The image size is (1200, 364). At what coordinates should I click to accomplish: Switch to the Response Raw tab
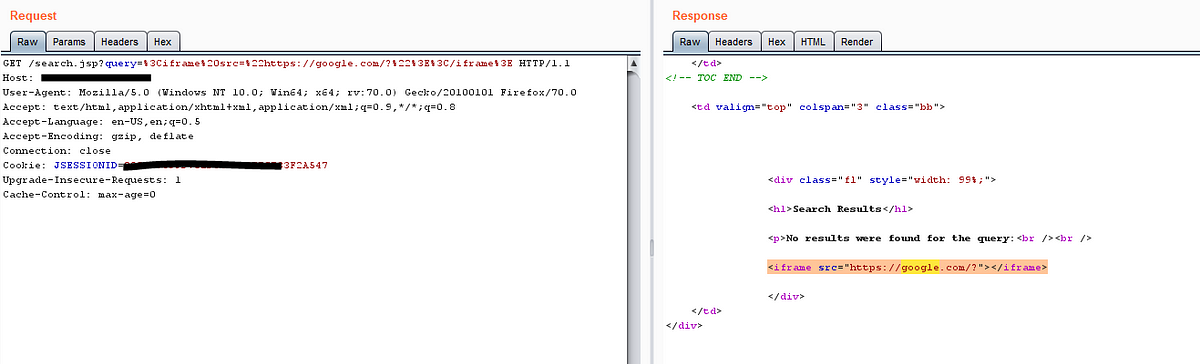(x=690, y=42)
